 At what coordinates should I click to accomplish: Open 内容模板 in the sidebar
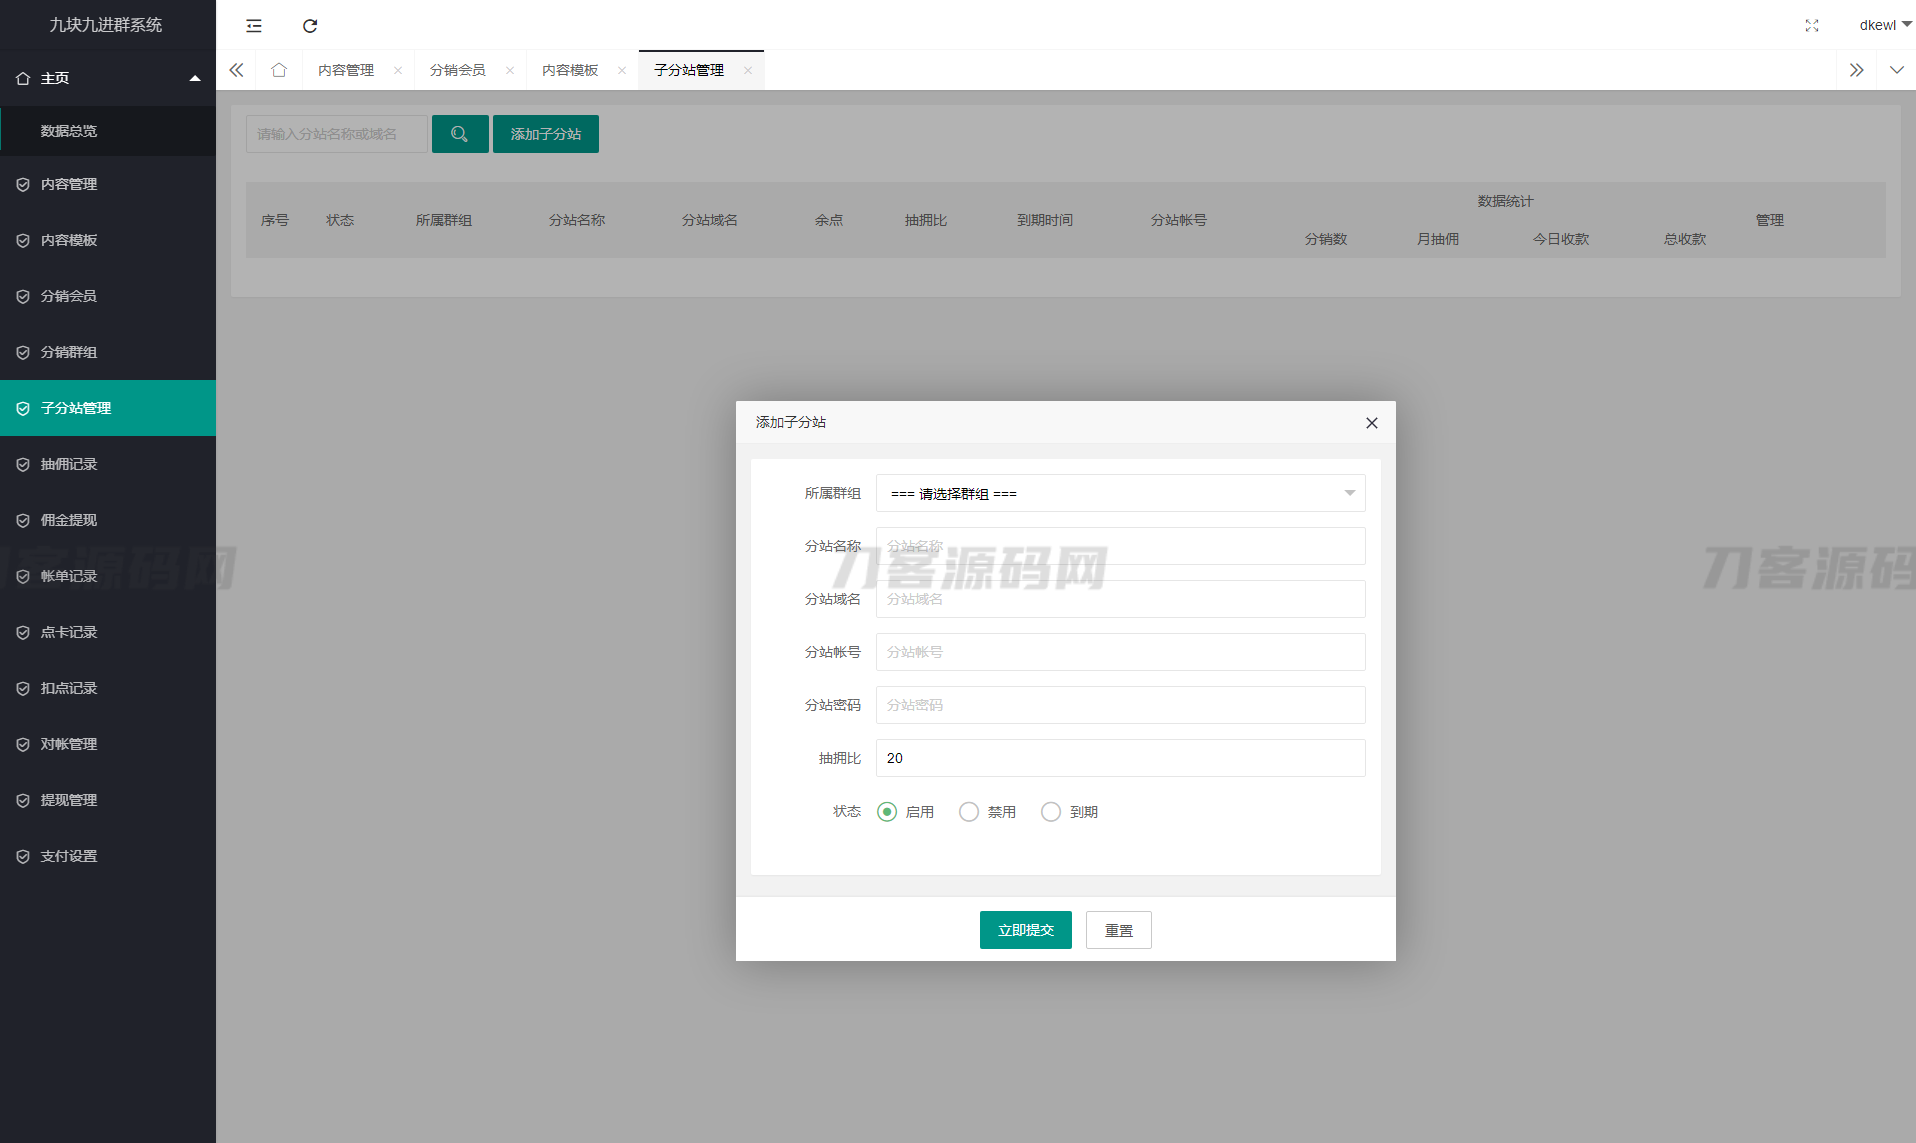click(108, 240)
